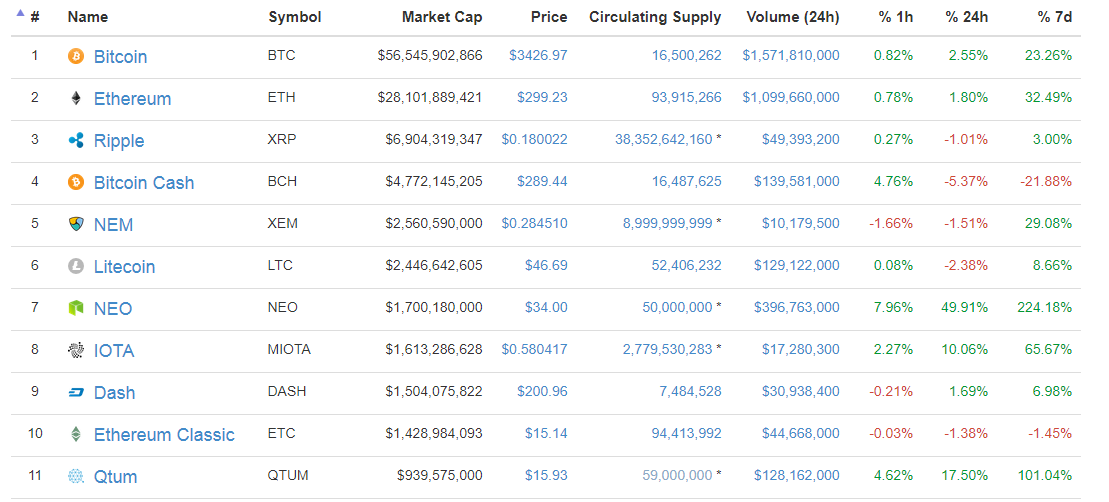Click the Bitcoin Cash logo icon

coord(76,183)
